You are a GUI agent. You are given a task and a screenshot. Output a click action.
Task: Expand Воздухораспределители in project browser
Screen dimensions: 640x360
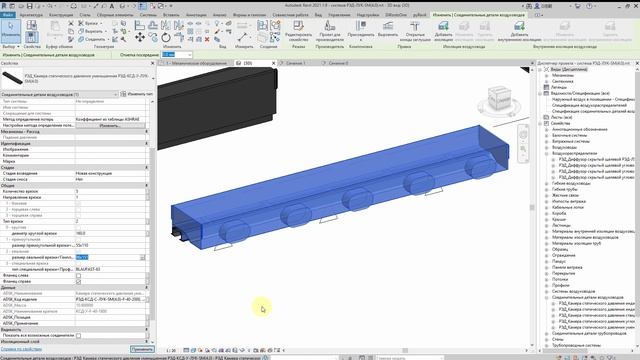547,153
